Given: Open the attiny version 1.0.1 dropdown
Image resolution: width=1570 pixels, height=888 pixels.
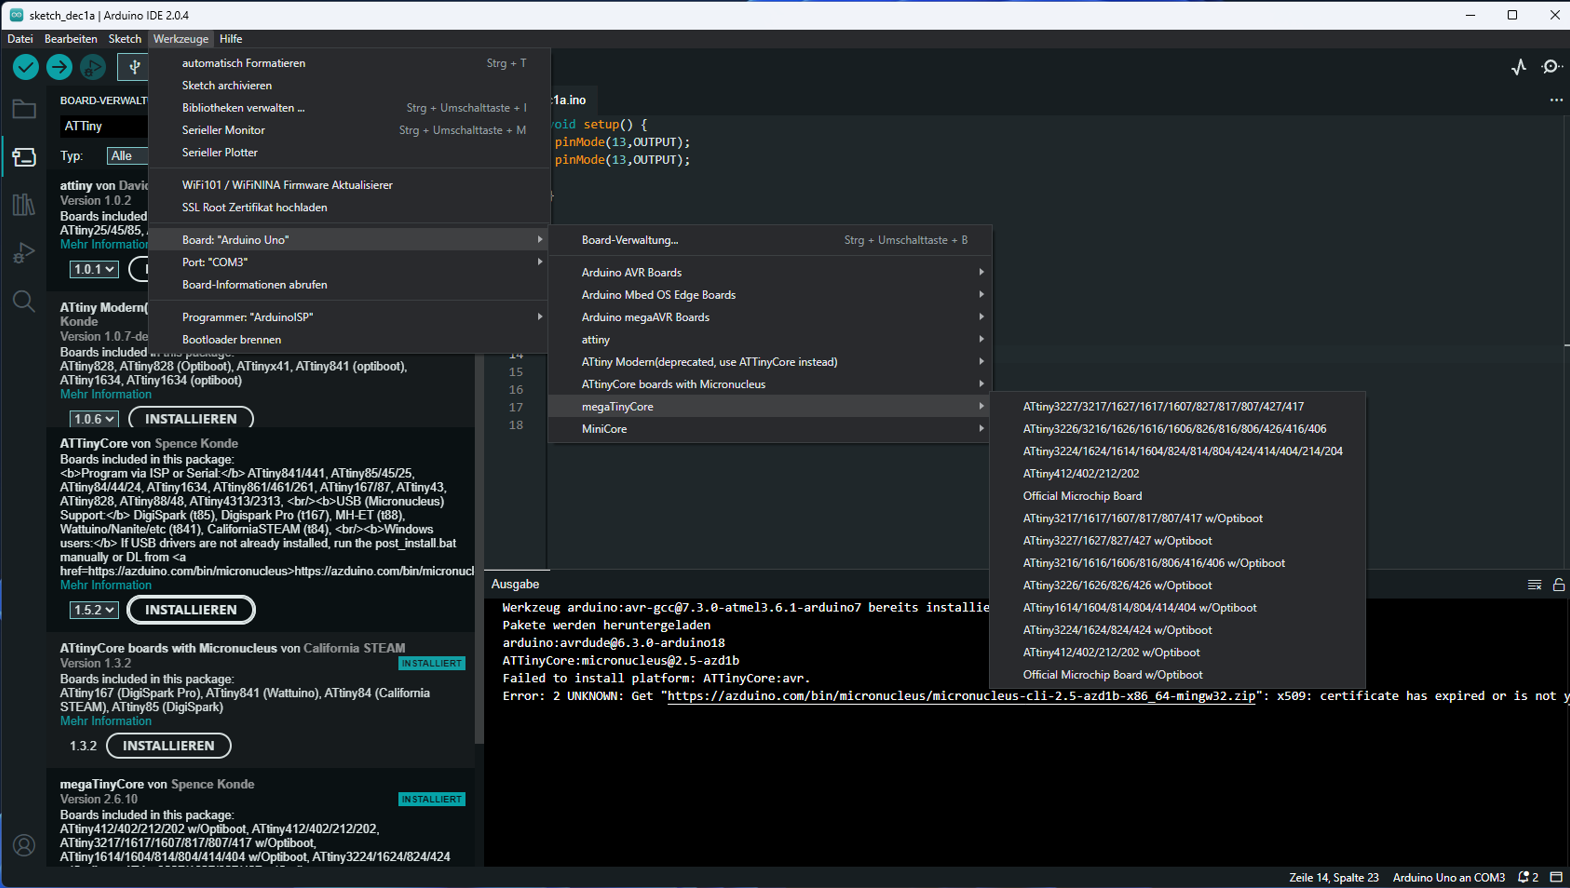Looking at the screenshot, I should (94, 269).
